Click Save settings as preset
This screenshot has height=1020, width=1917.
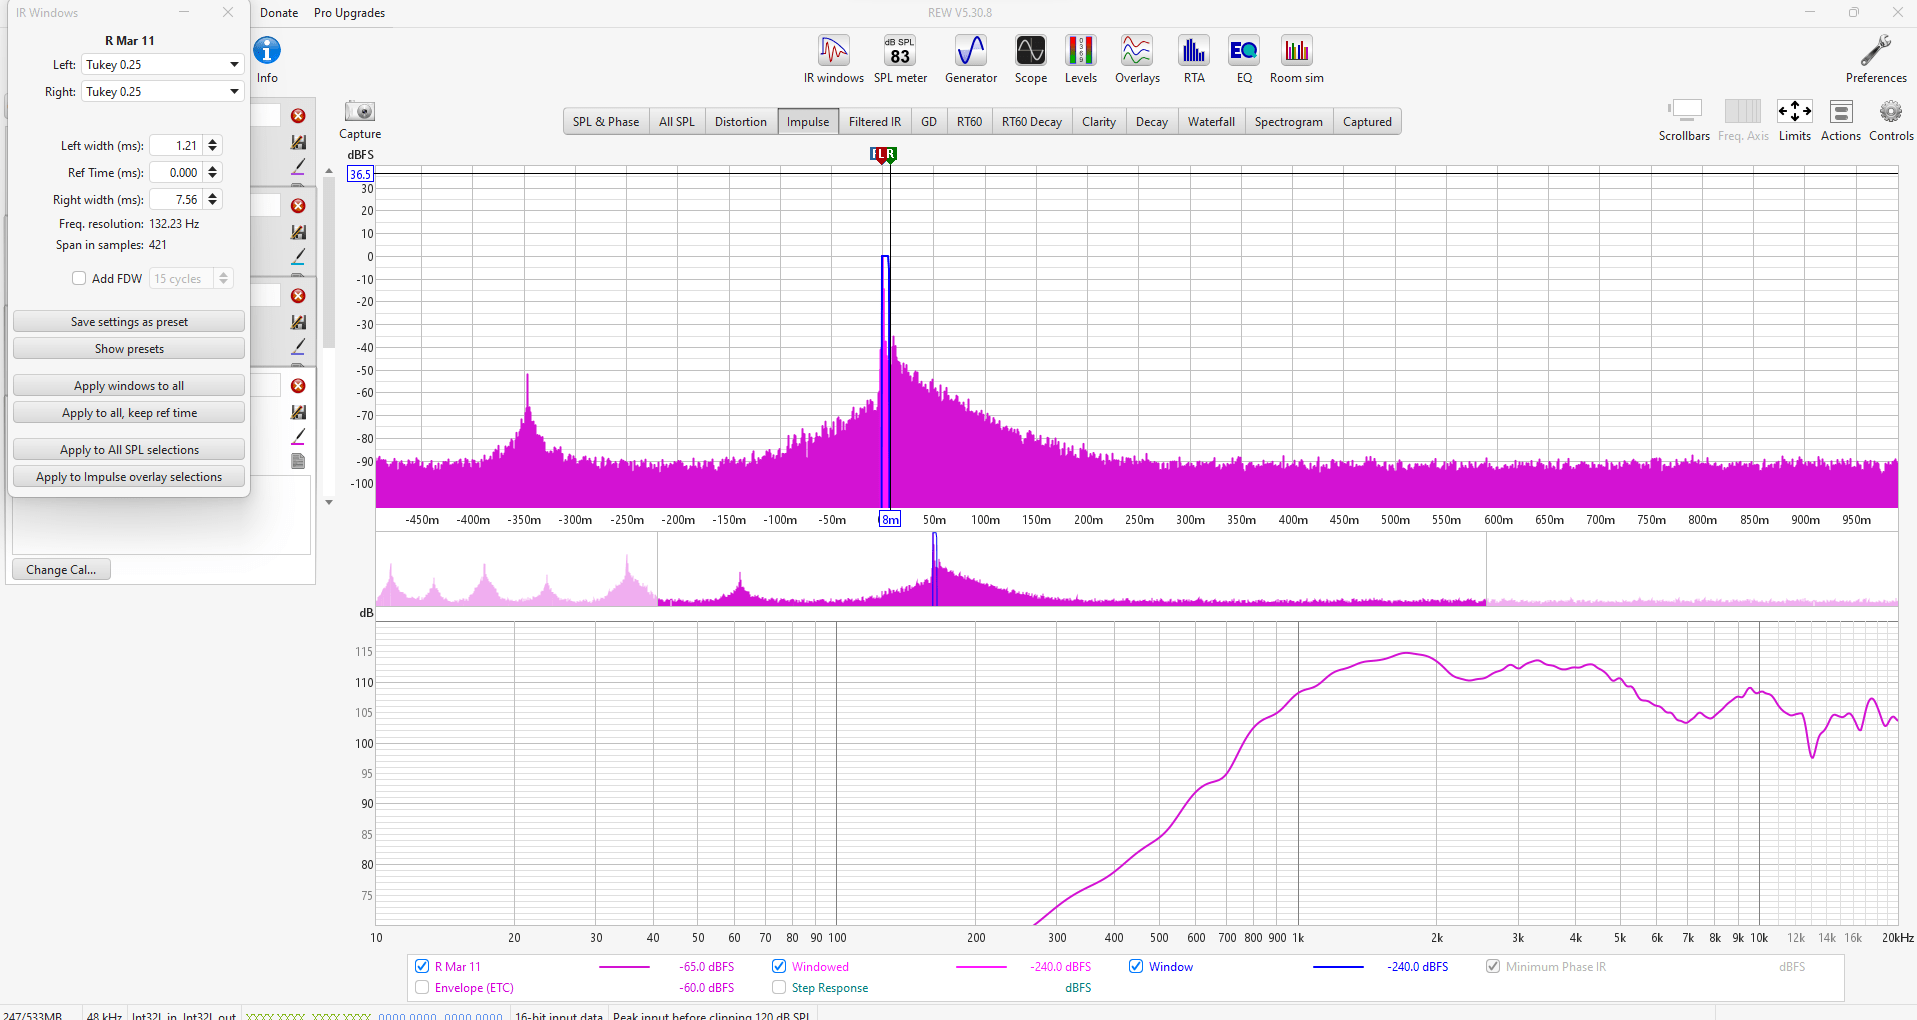click(129, 322)
